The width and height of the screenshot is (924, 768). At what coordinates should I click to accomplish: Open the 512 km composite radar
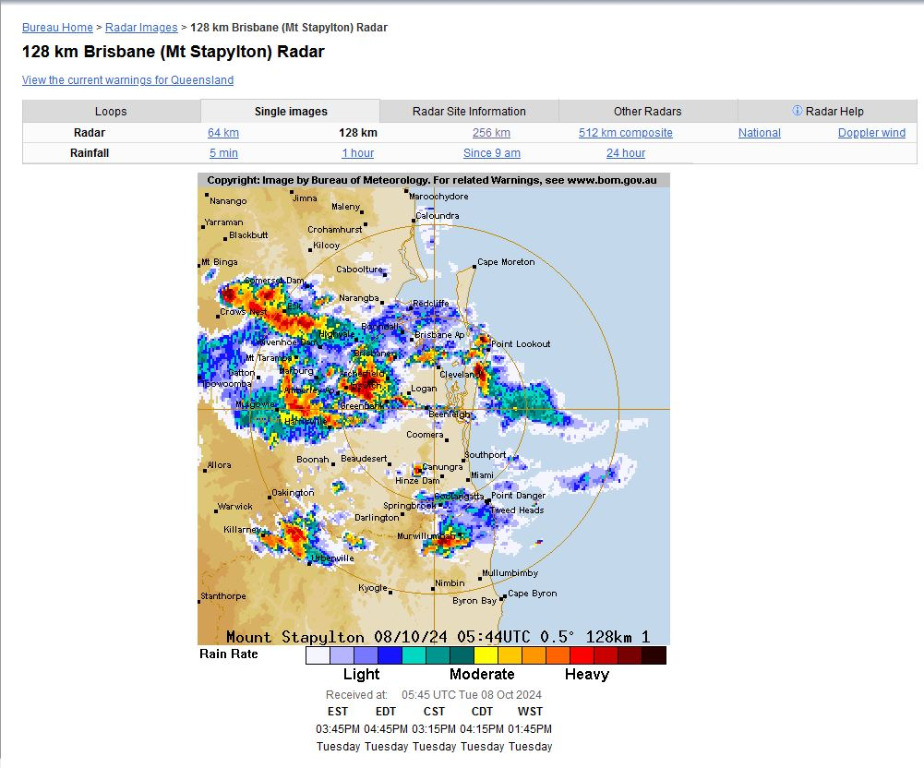(x=625, y=133)
